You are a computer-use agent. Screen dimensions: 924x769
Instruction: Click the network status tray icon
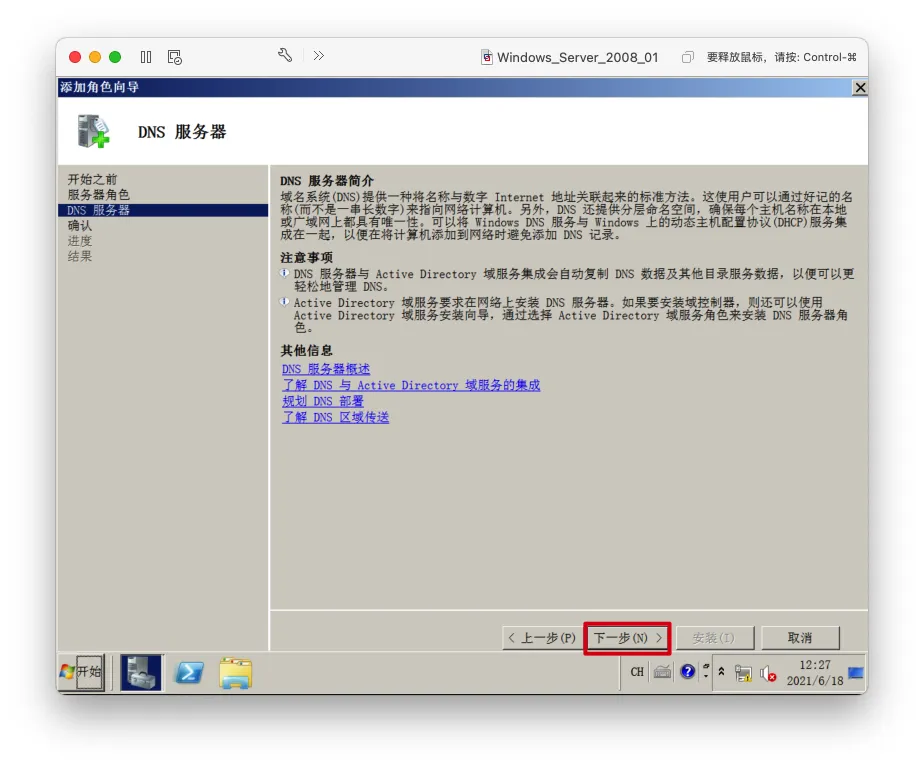coord(744,673)
